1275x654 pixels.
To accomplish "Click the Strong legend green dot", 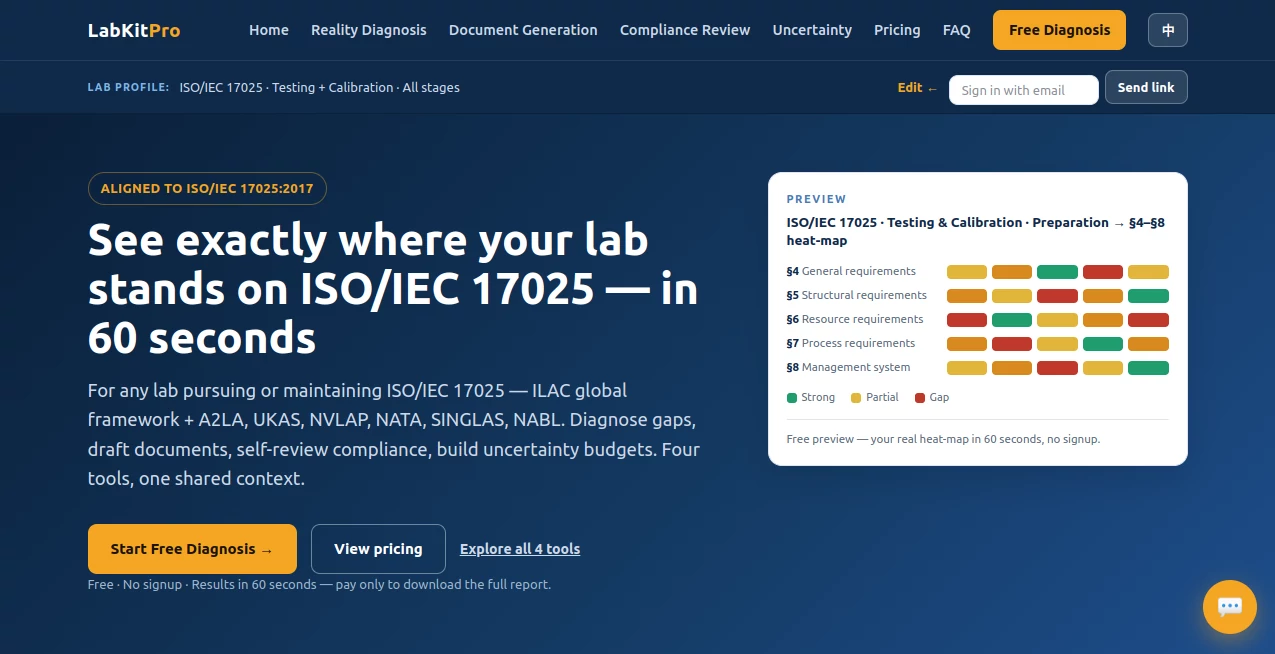I will [x=792, y=398].
